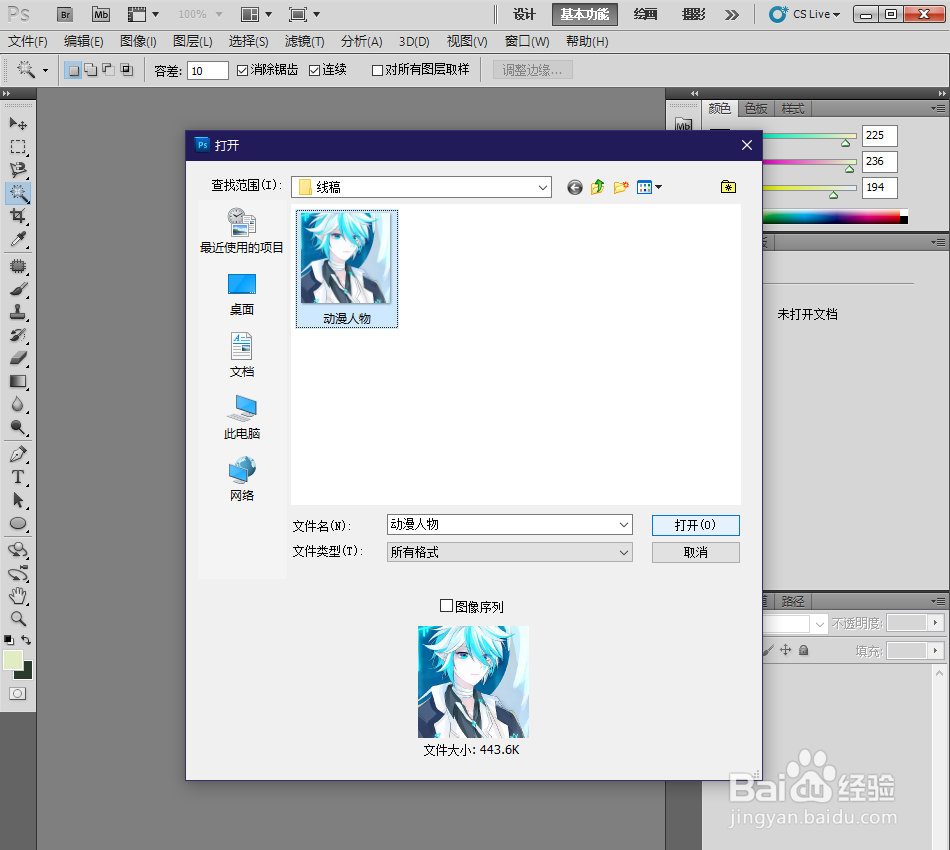Viewport: 950px width, 850px height.
Task: Launch Mini Bridge from the top-bar Mb icon
Action: [x=101, y=15]
